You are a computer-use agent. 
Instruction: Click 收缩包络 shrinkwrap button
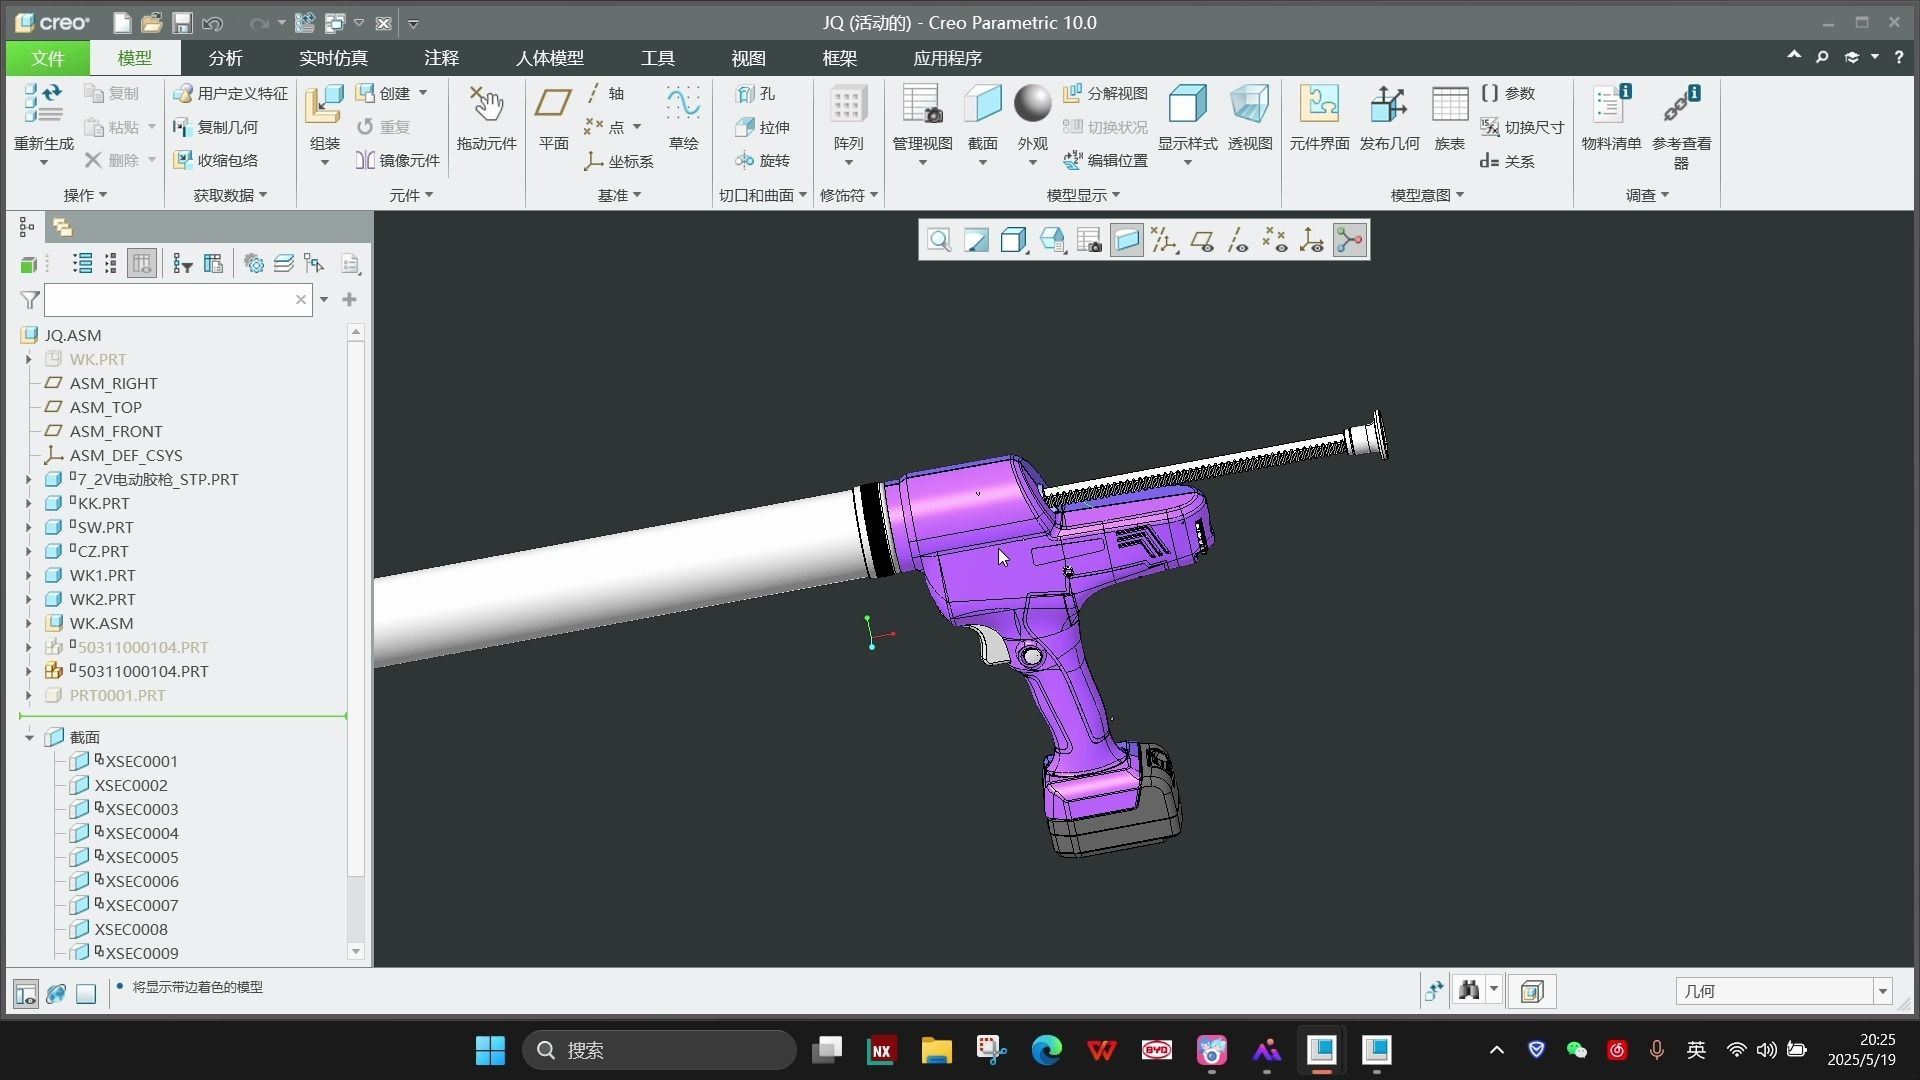click(x=215, y=160)
